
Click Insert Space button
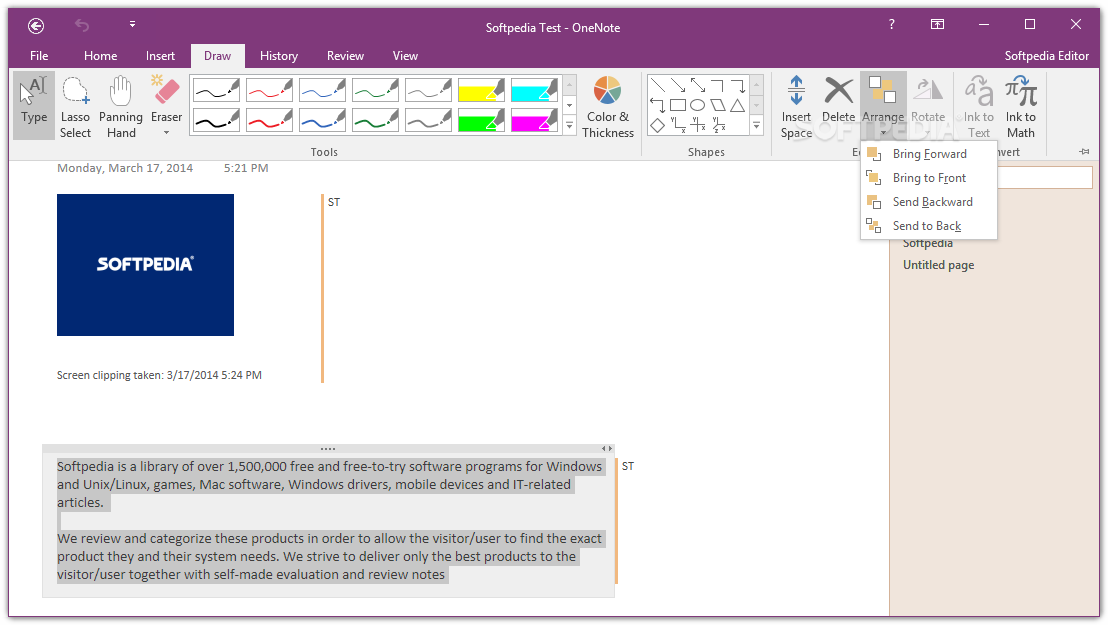pos(796,106)
